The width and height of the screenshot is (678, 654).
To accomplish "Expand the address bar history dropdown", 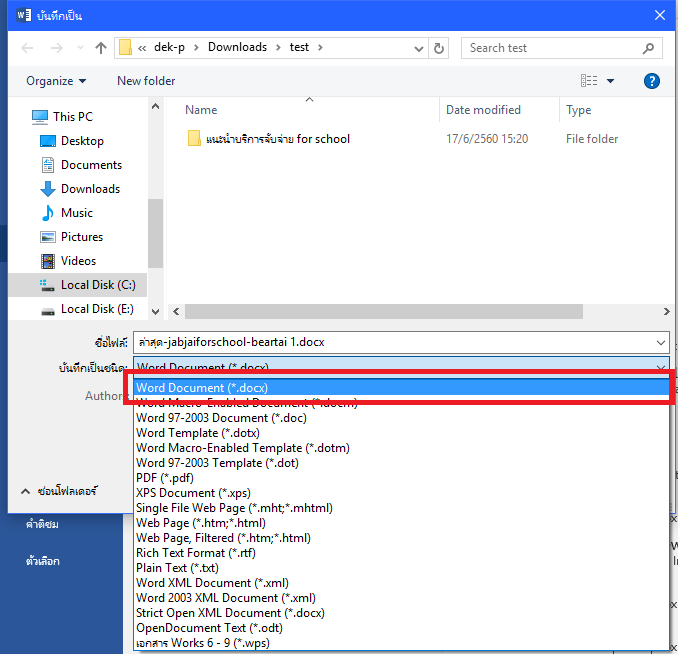I will [418, 48].
